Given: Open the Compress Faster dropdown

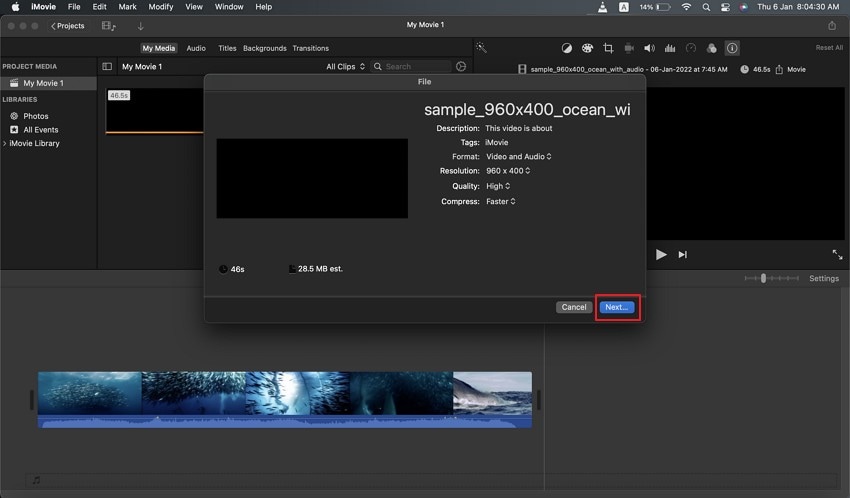Looking at the screenshot, I should coord(500,201).
